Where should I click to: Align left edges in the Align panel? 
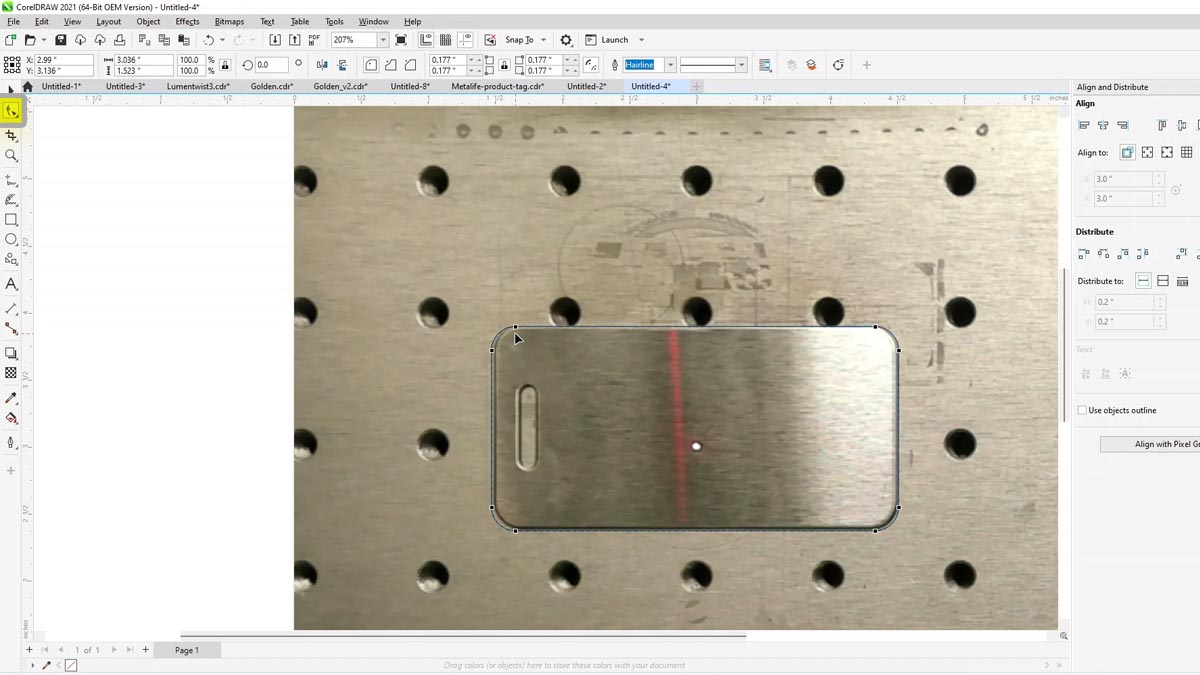pyautogui.click(x=1084, y=125)
